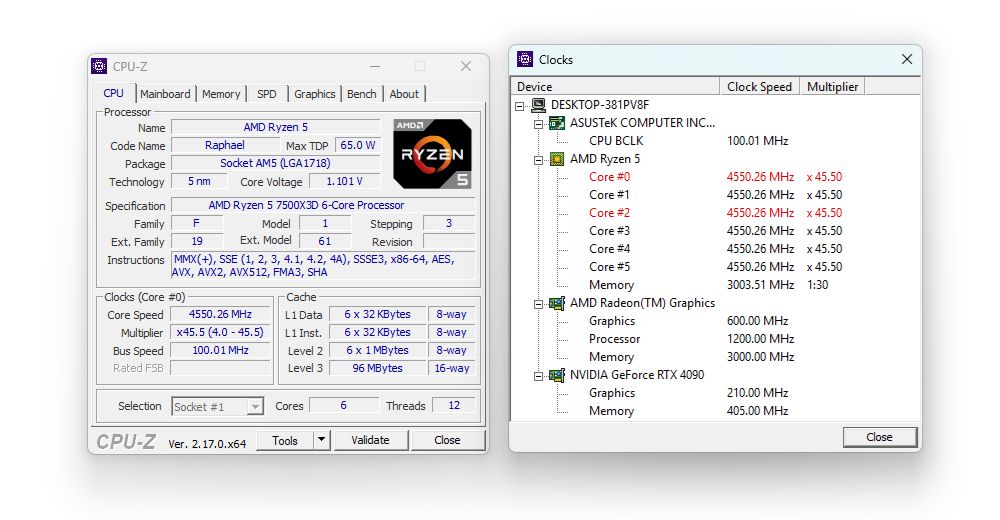This screenshot has height=520, width=1000.
Task: Select Memory row under AMD Ryzen 5
Action: pyautogui.click(x=611, y=285)
